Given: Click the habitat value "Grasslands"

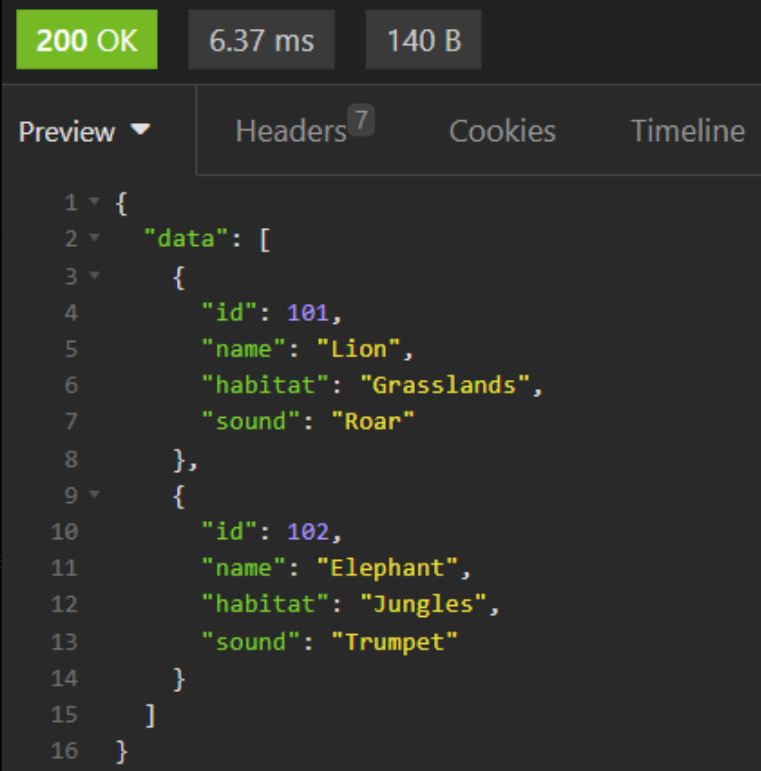Looking at the screenshot, I should [x=445, y=385].
